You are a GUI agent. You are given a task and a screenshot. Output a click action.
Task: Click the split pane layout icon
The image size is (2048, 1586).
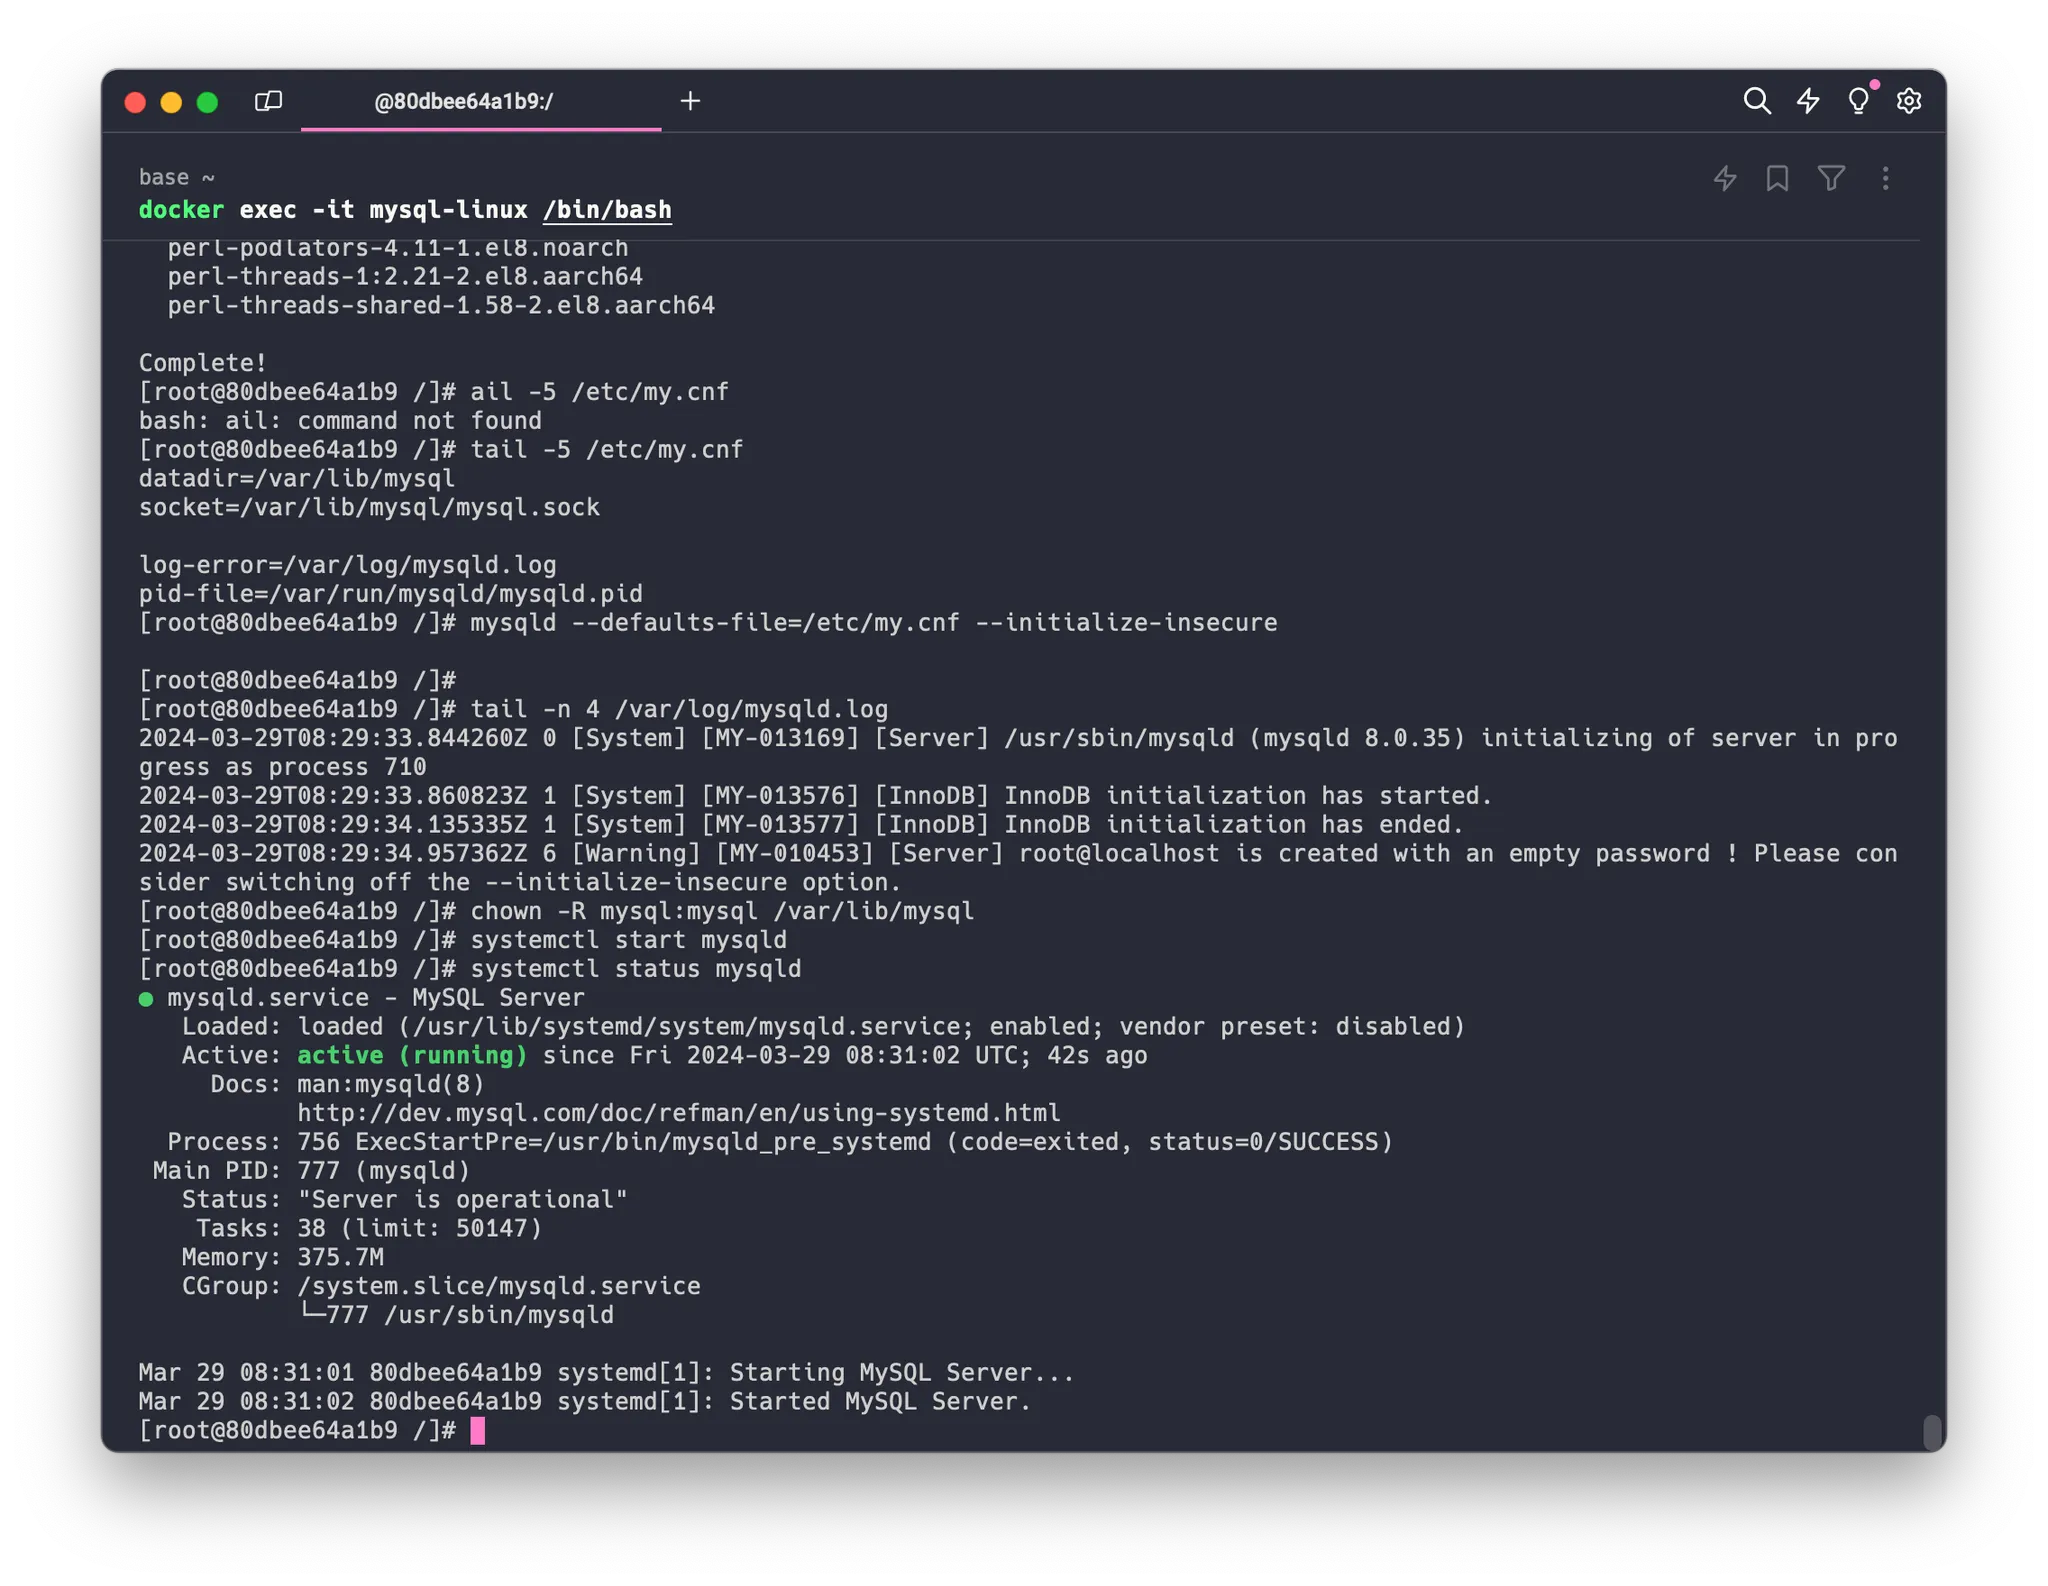tap(268, 101)
